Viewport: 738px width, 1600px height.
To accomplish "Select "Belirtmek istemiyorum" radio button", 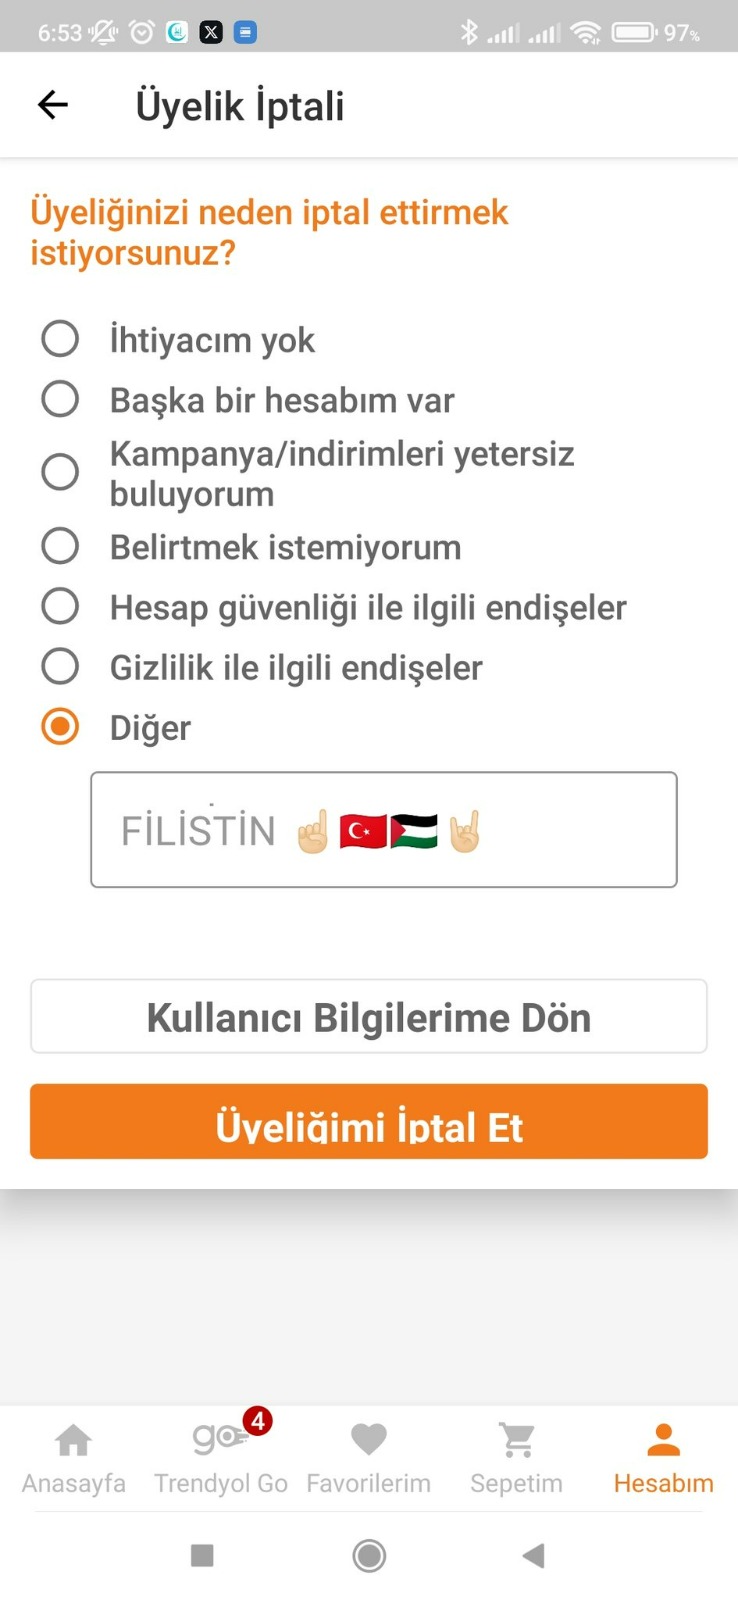I will click(60, 546).
